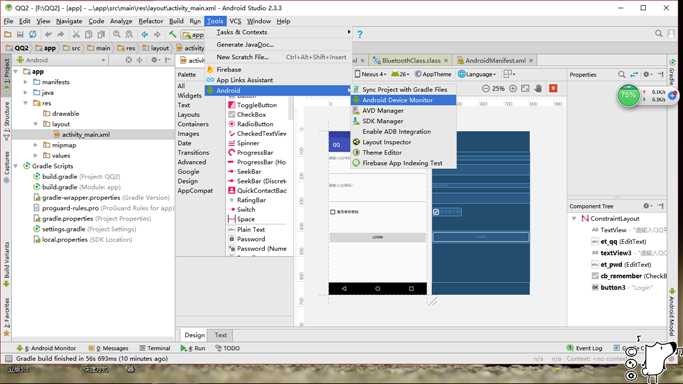Click the Make Project hammer icon
Screen dimensions: 683x384
click(172, 34)
